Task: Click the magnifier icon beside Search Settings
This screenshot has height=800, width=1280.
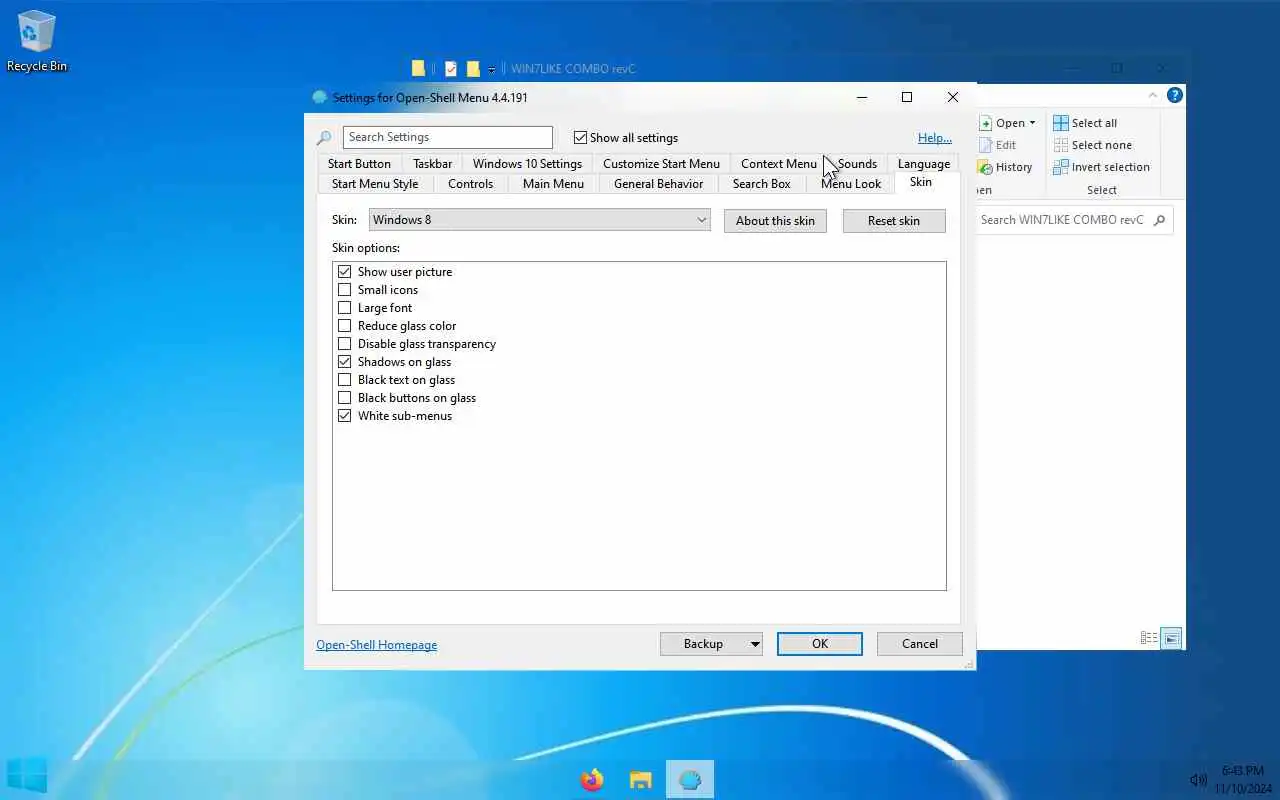Action: (324, 138)
